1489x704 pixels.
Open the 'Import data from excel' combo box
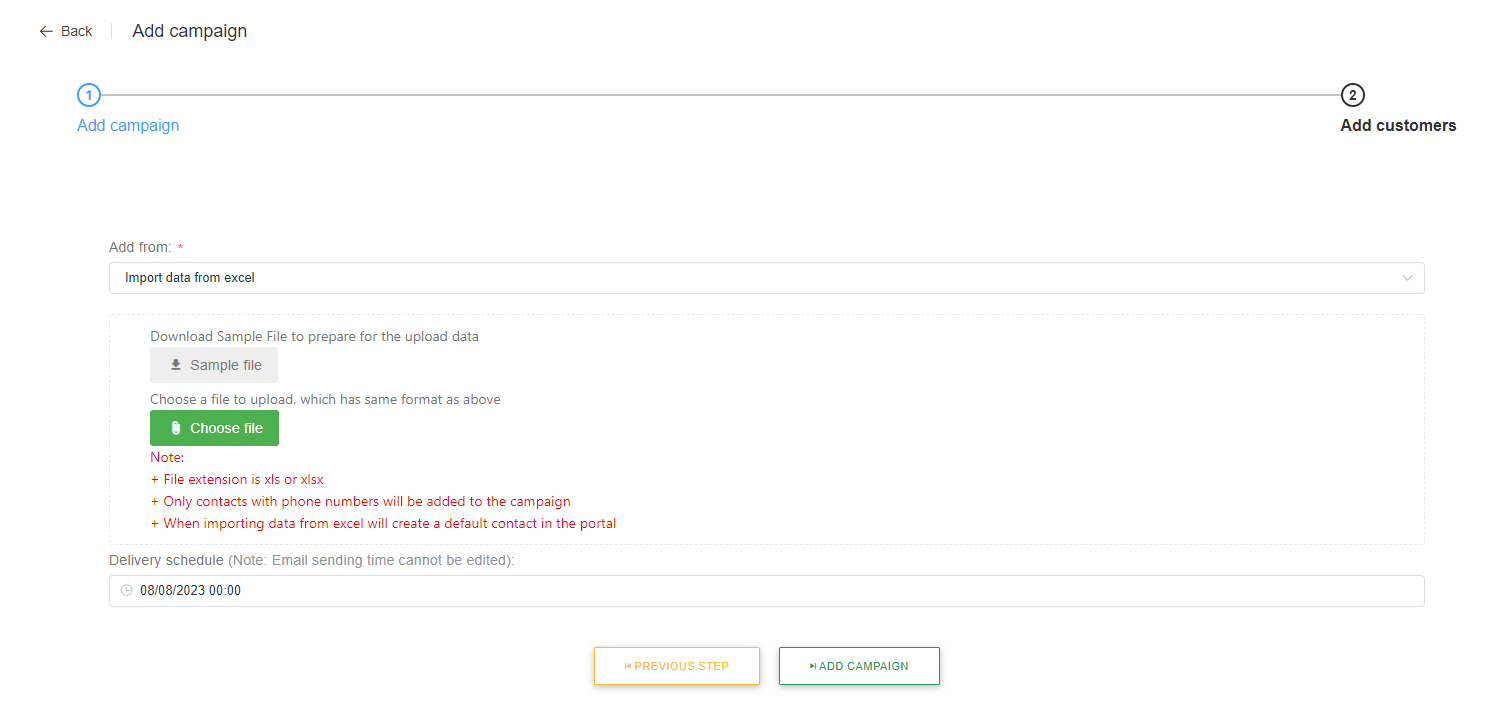[700, 278]
